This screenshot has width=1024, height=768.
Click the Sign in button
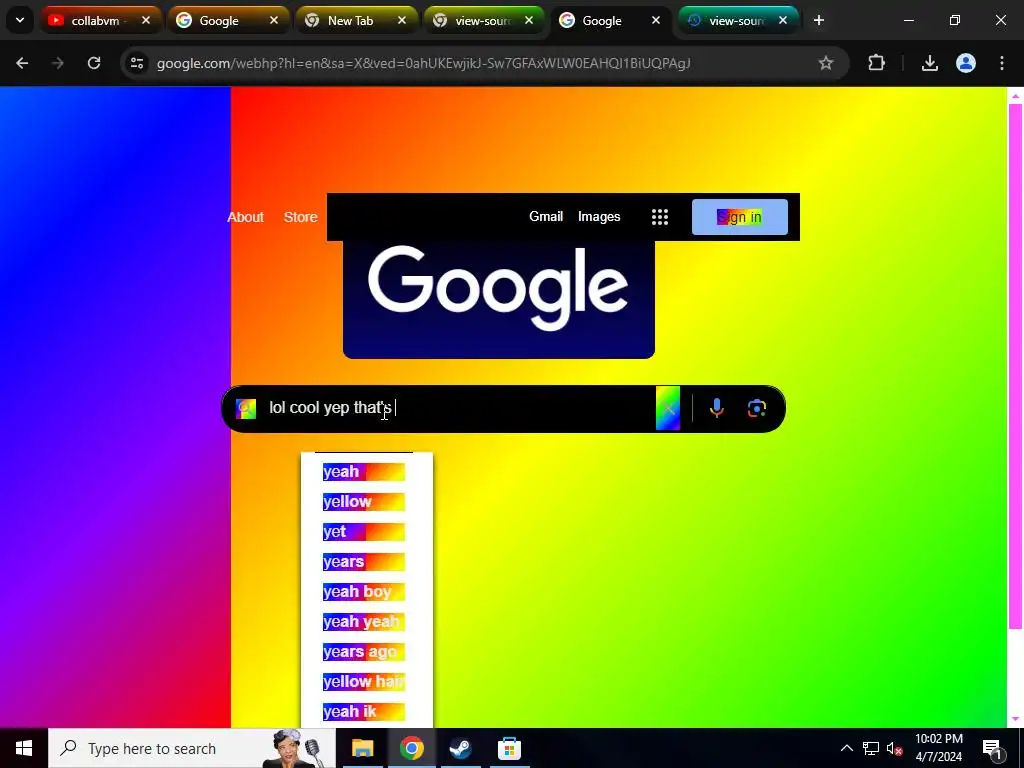coord(740,217)
